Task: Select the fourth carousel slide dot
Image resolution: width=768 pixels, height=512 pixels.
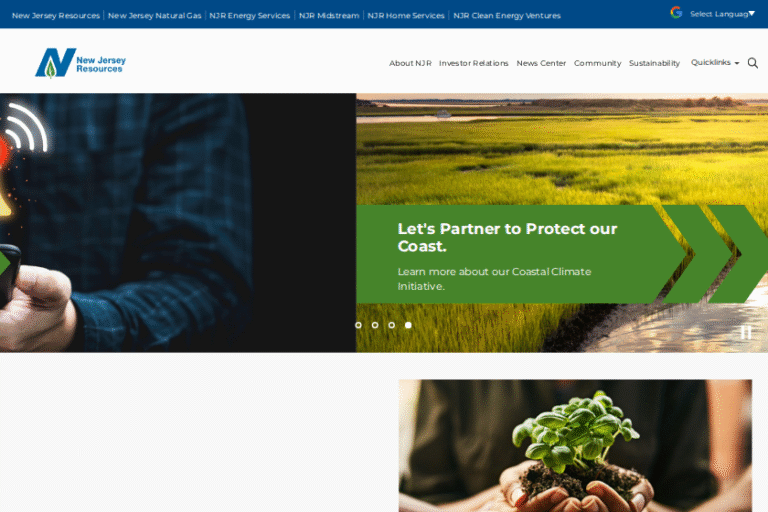Action: pyautogui.click(x=408, y=325)
